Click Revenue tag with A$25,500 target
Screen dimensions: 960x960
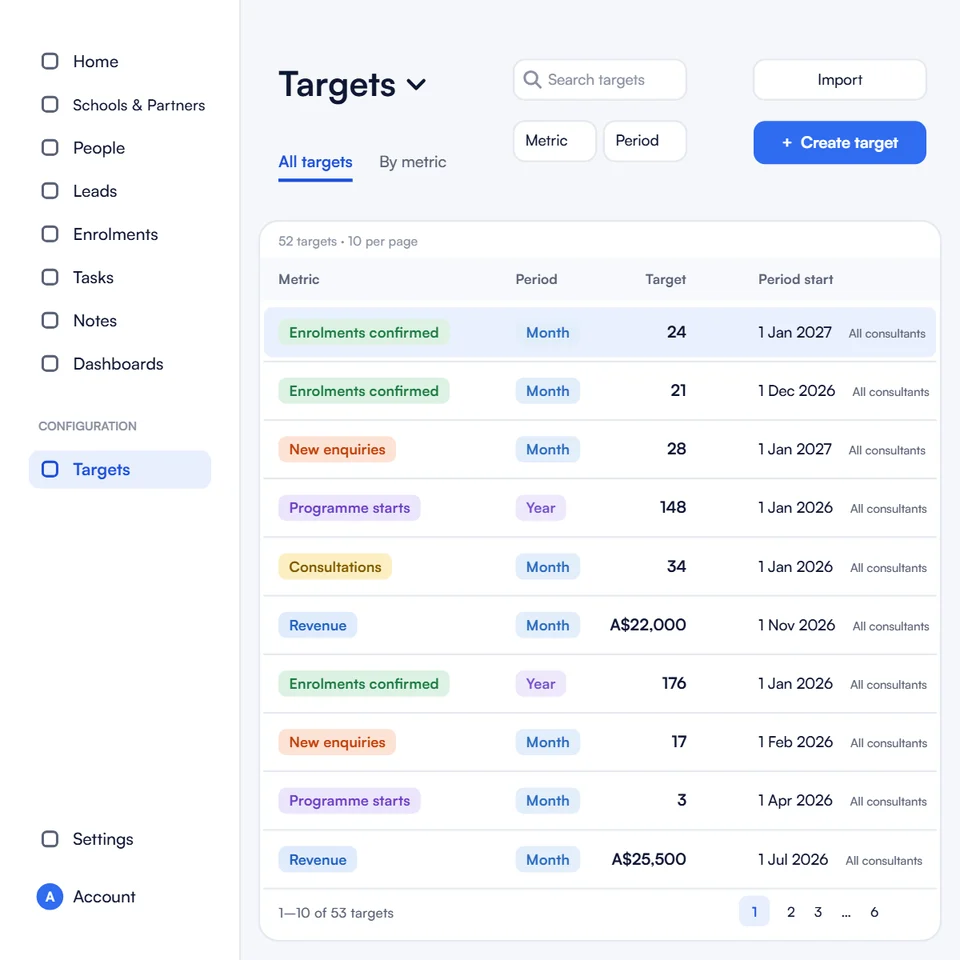(317, 860)
